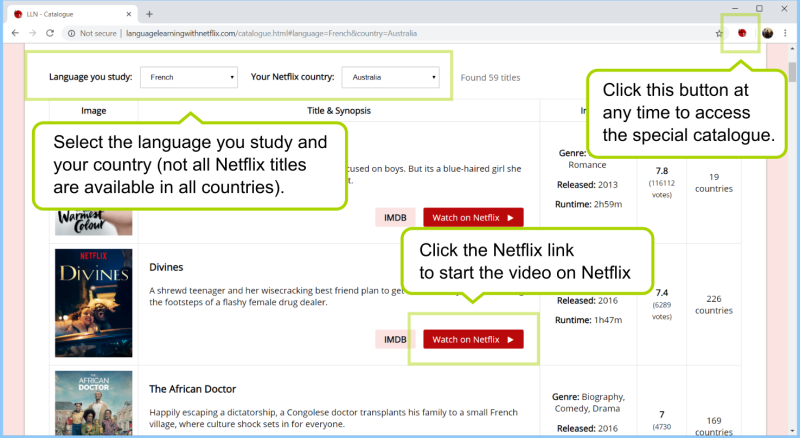
Task: Click the browser forward arrow
Action: pos(32,33)
